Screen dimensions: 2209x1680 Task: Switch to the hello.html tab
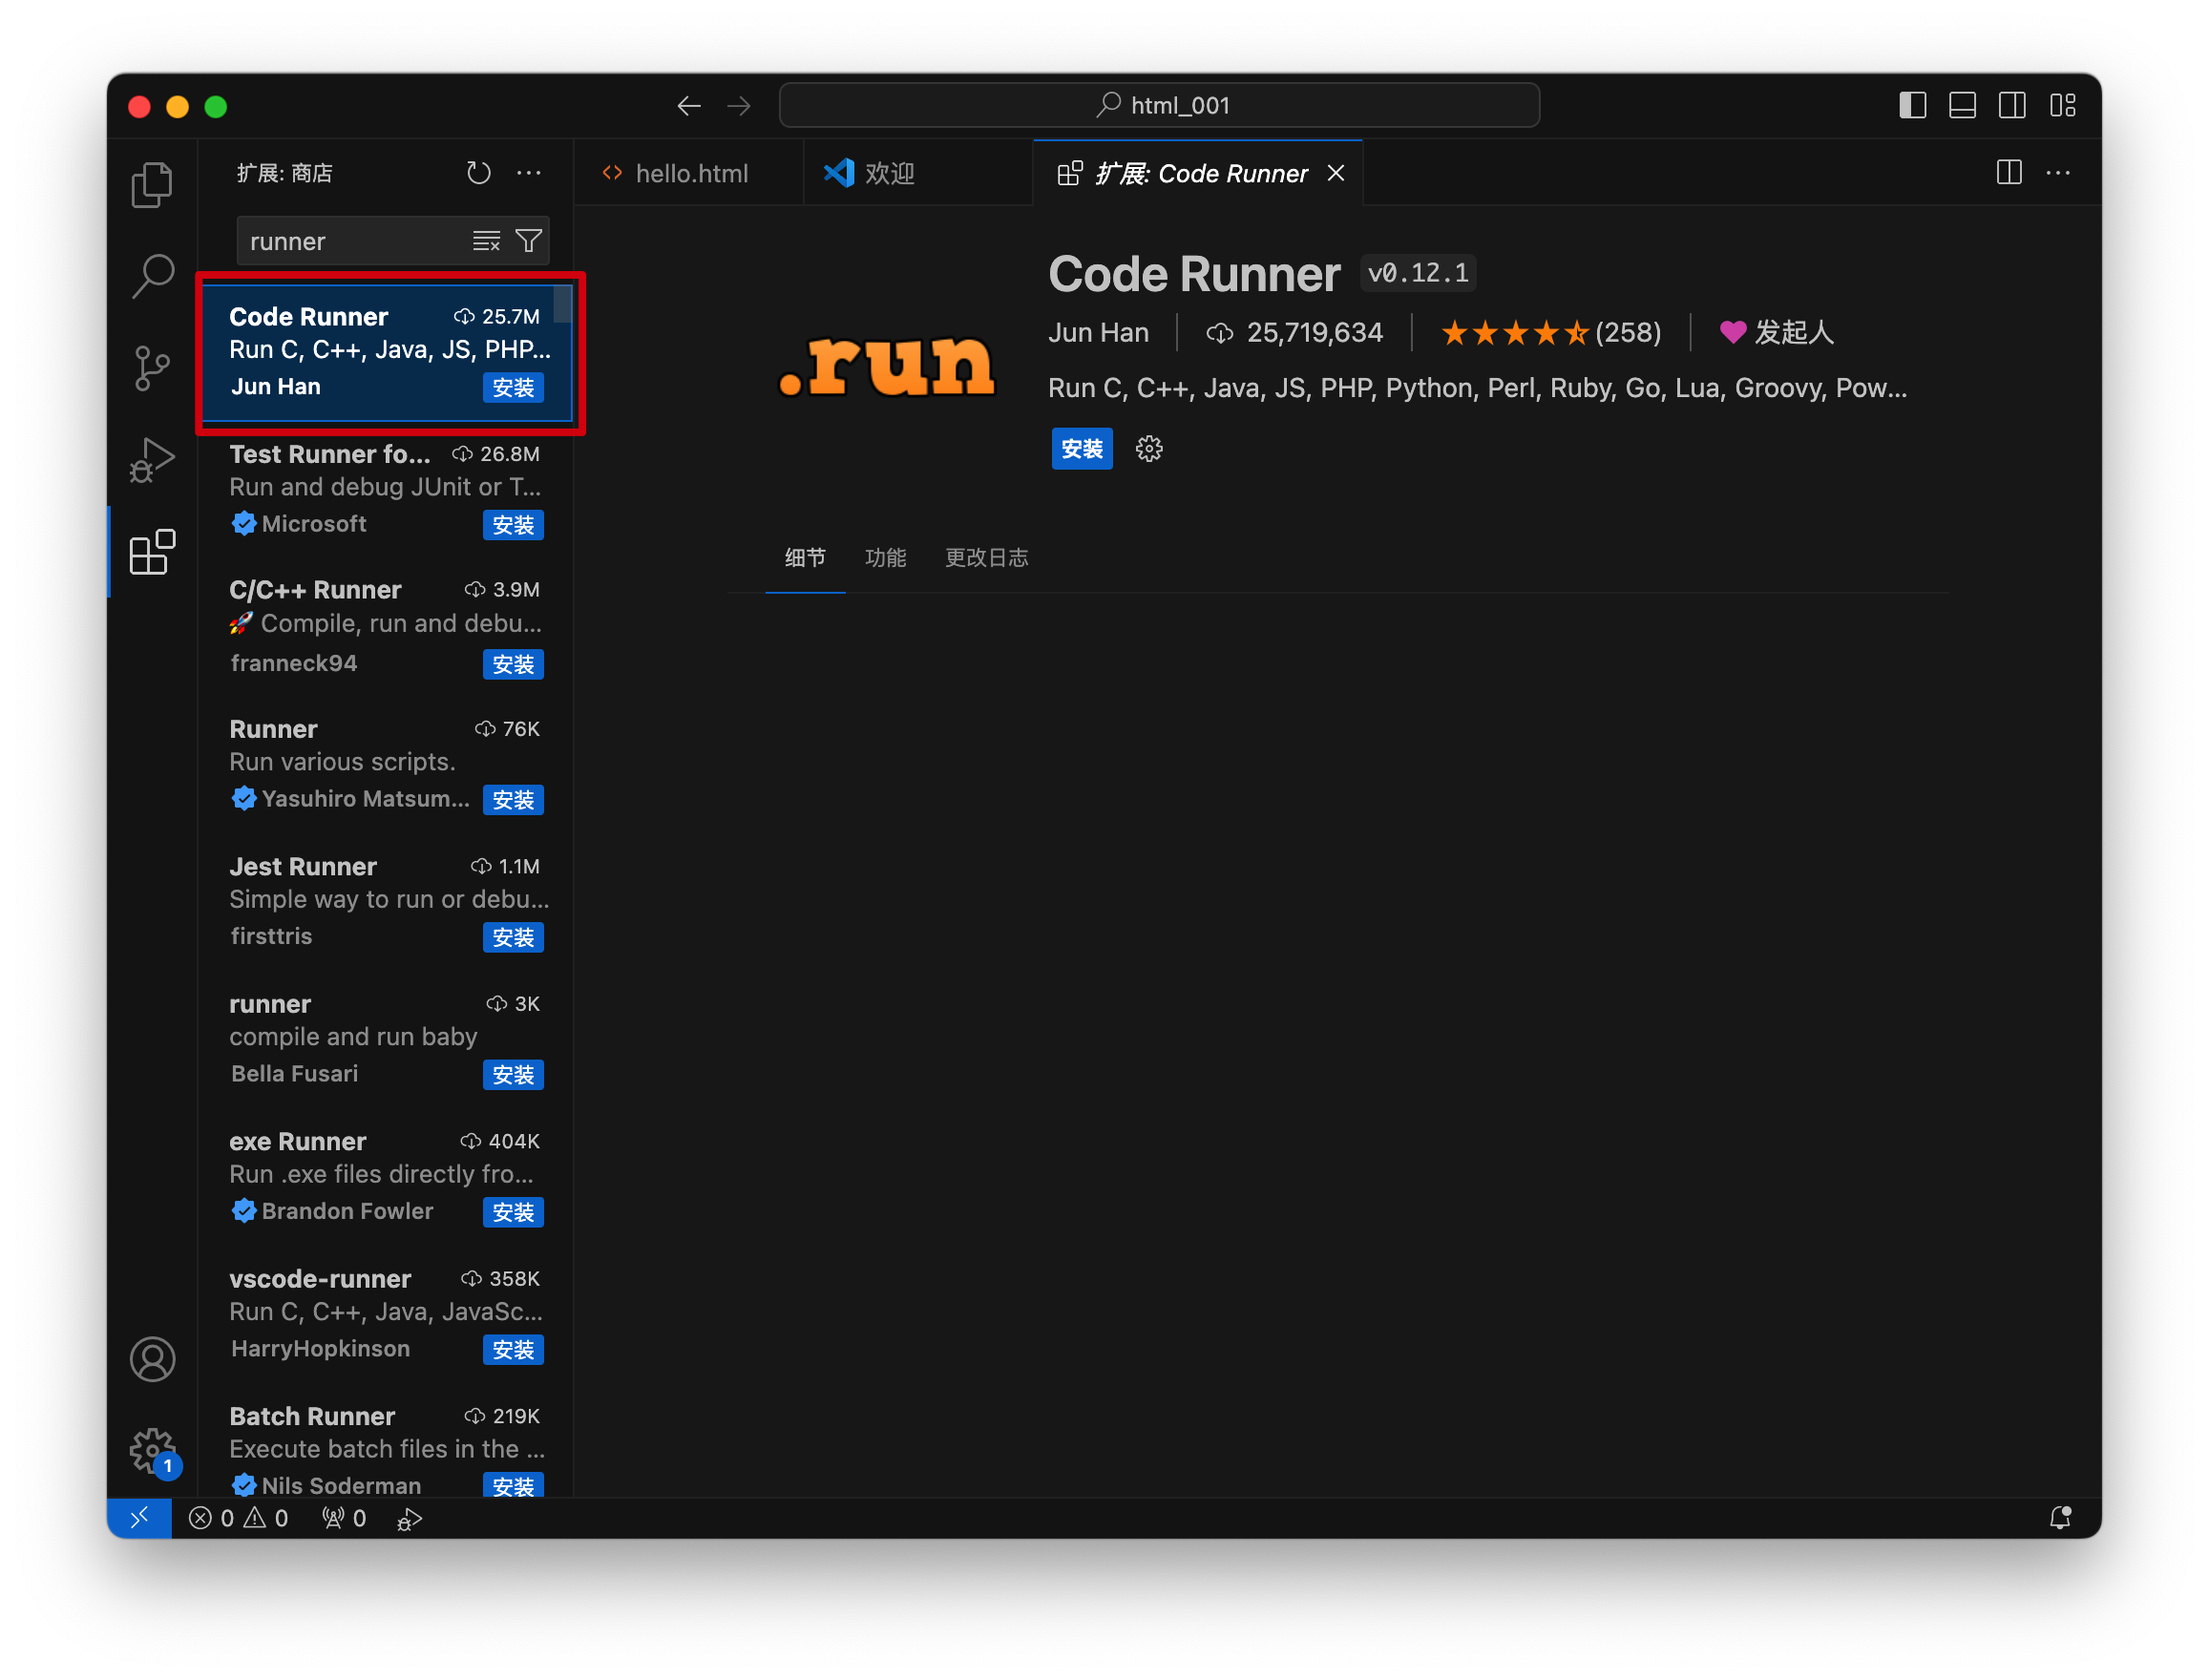(x=689, y=173)
